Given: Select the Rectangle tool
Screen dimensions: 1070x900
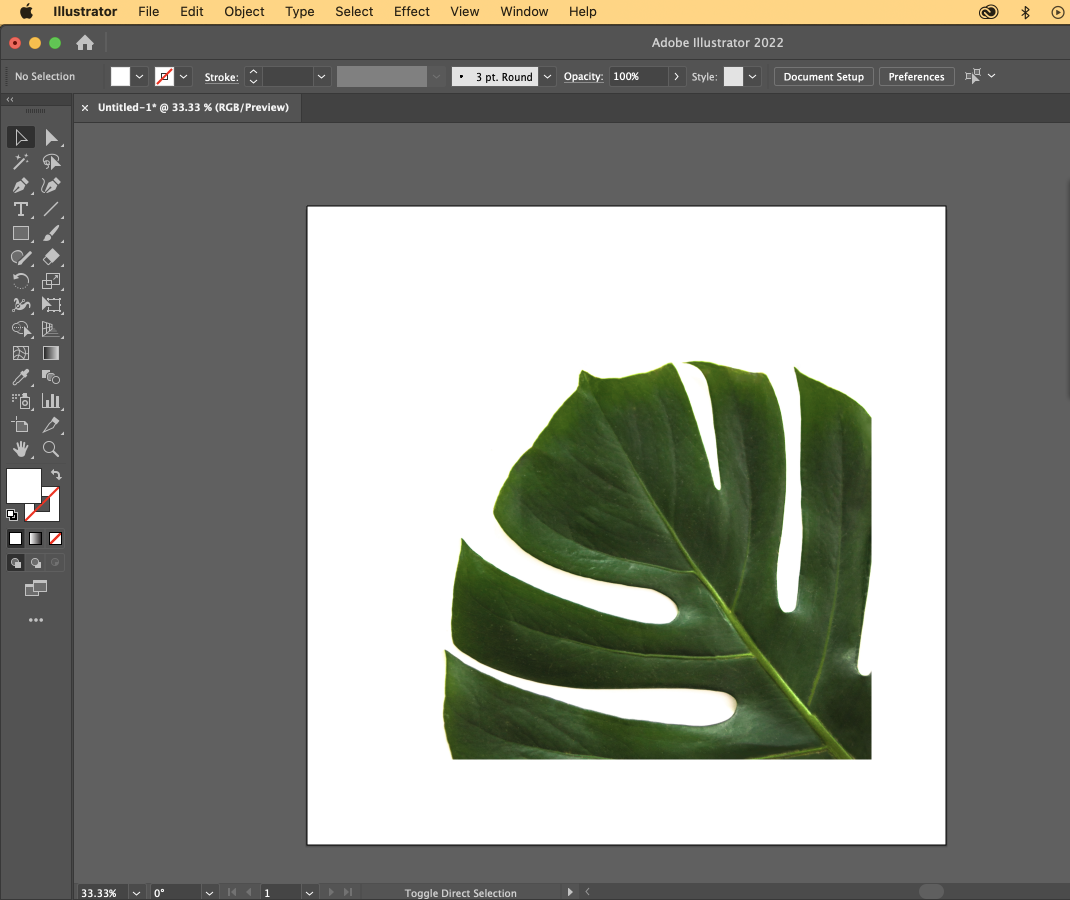Looking at the screenshot, I should pyautogui.click(x=21, y=233).
